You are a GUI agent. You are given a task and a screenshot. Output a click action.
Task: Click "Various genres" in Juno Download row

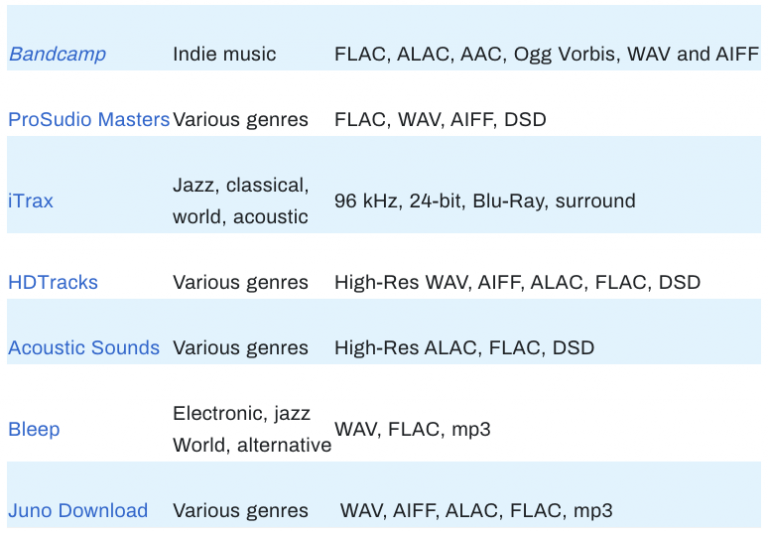click(240, 510)
